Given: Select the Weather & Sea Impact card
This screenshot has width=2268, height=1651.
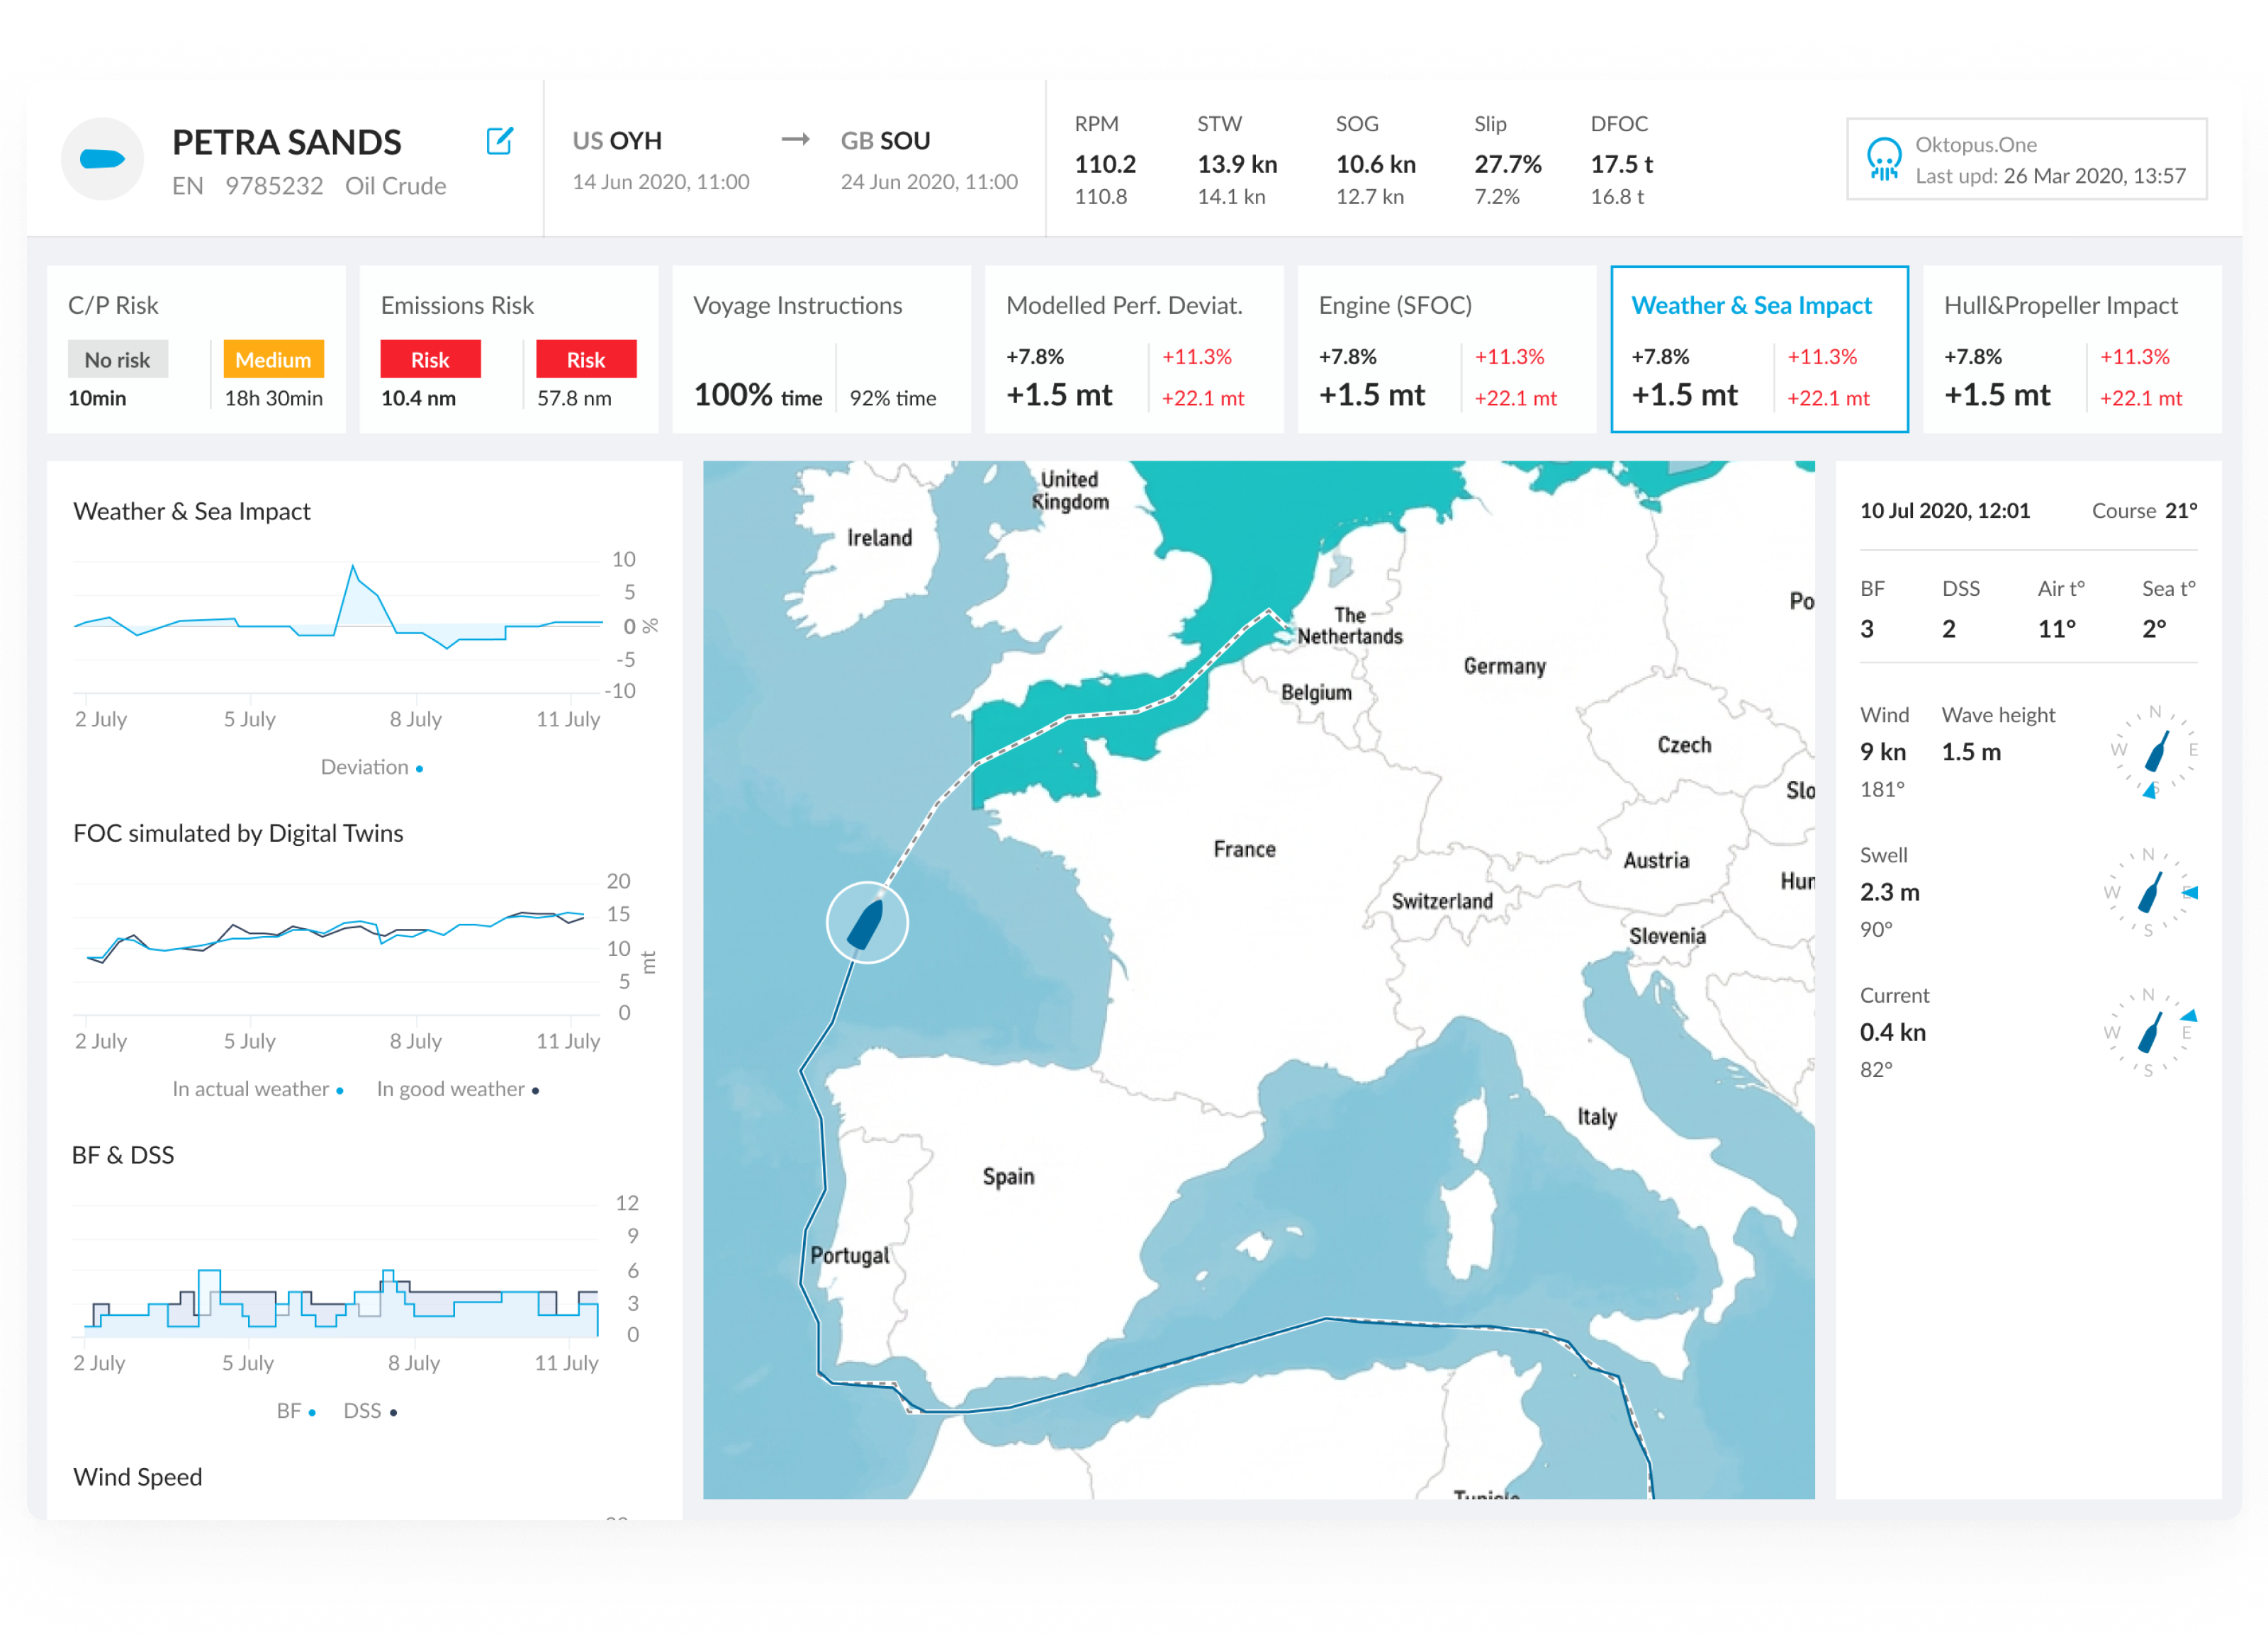Looking at the screenshot, I should (1759, 349).
